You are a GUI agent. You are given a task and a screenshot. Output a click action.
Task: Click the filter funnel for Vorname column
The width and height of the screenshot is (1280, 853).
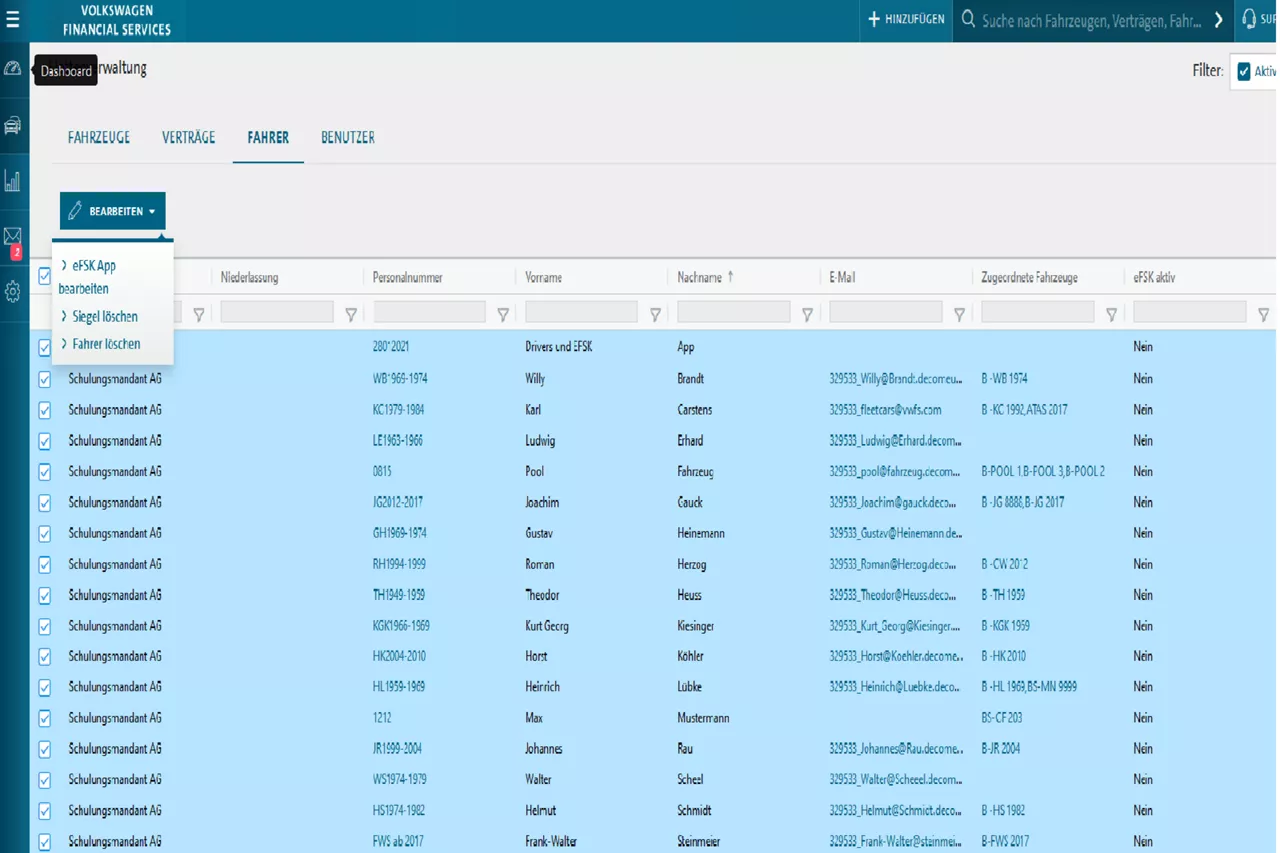[x=655, y=314]
